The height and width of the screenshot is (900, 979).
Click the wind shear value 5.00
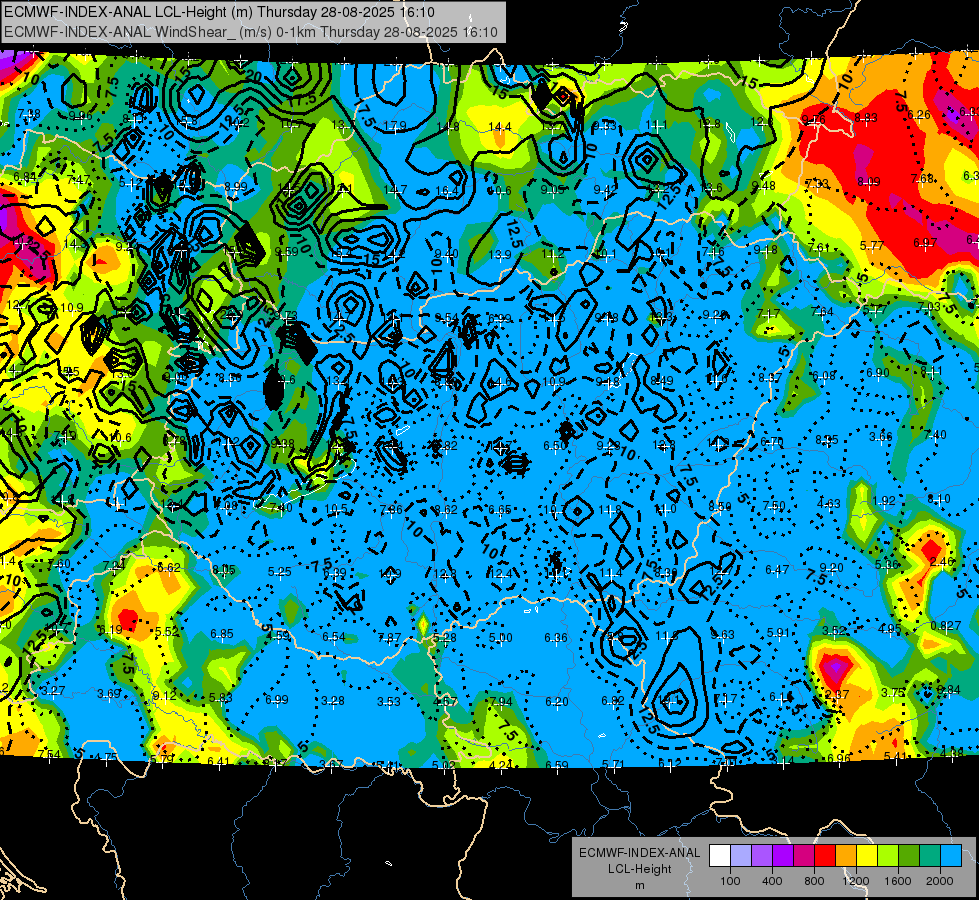click(x=501, y=638)
